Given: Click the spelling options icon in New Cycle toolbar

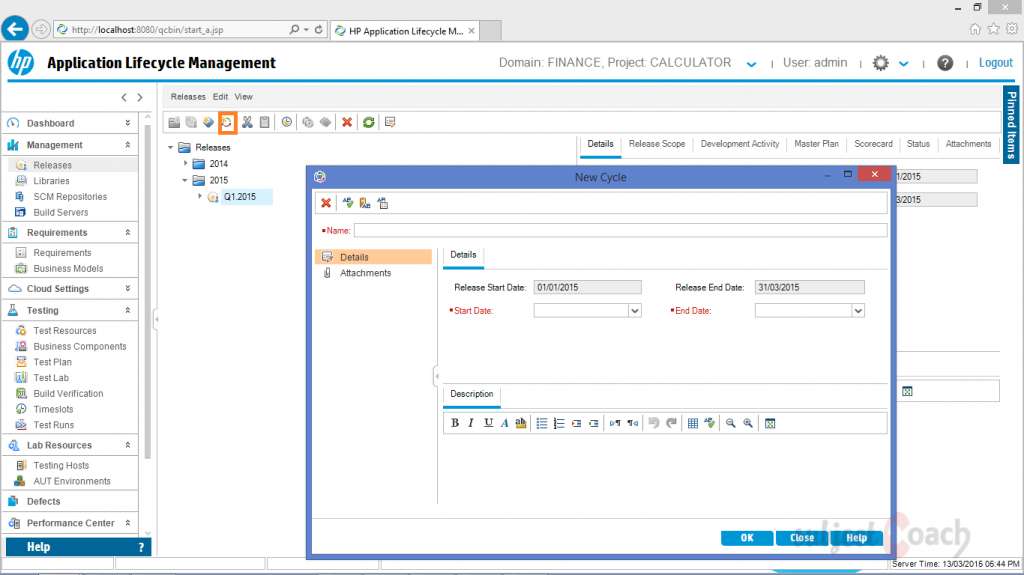Looking at the screenshot, I should (x=383, y=203).
